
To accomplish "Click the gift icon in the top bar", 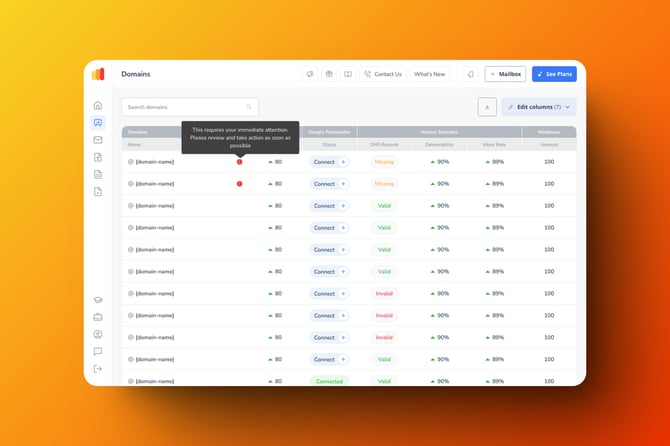I will point(329,74).
